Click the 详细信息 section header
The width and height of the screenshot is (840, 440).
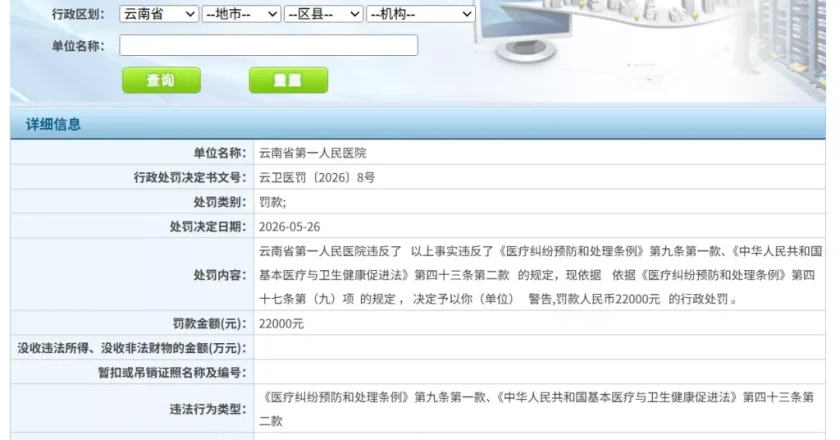pyautogui.click(x=53, y=124)
